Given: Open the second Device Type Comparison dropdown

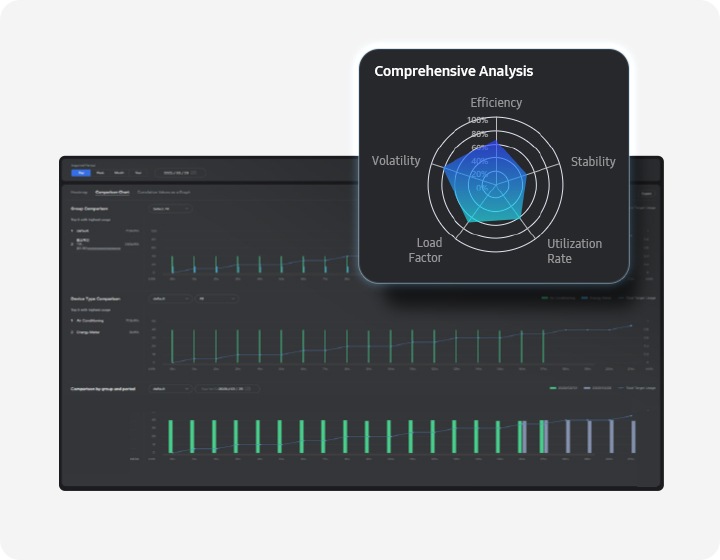Looking at the screenshot, I should pos(215,298).
